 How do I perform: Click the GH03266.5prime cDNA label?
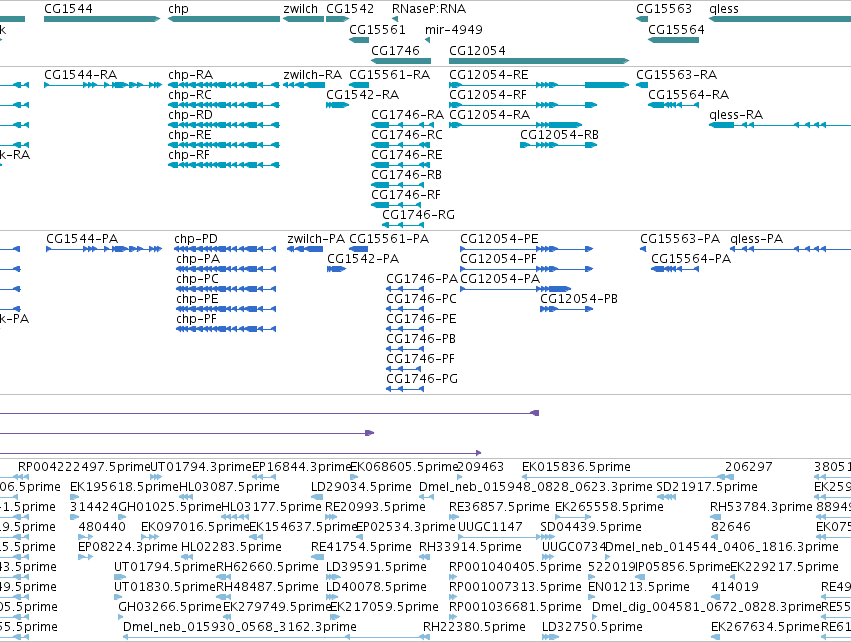(170, 607)
